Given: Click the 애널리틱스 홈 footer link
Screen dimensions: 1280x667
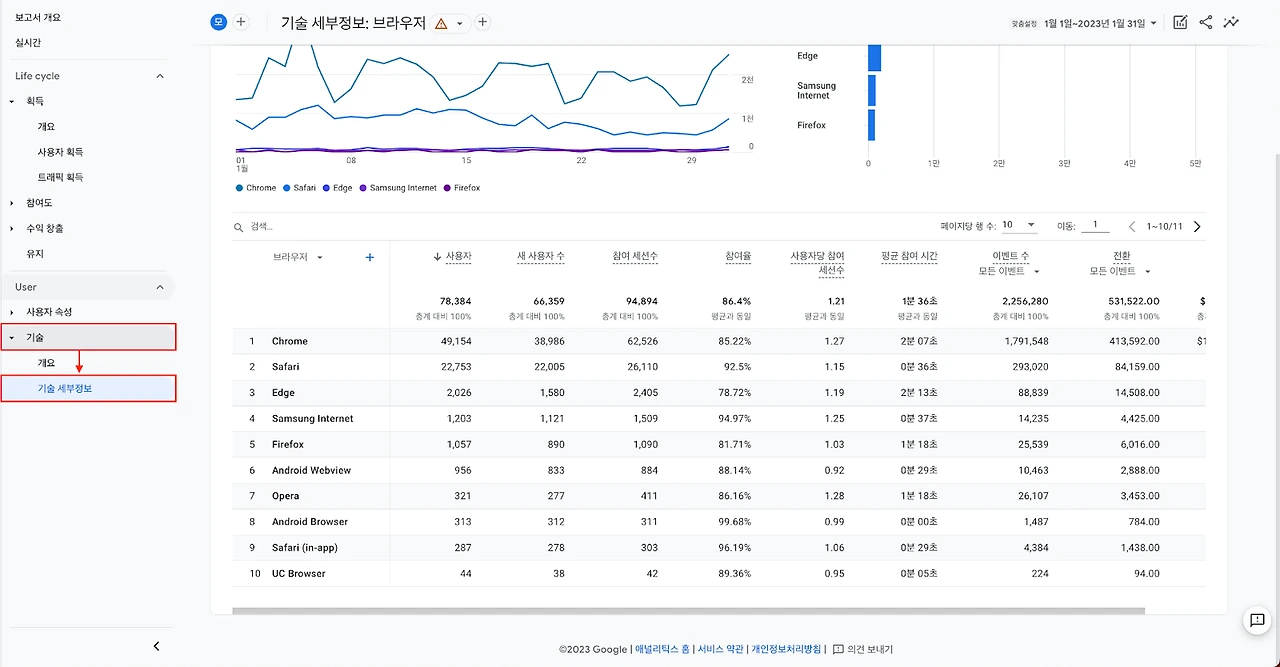Looking at the screenshot, I should click(662, 649).
